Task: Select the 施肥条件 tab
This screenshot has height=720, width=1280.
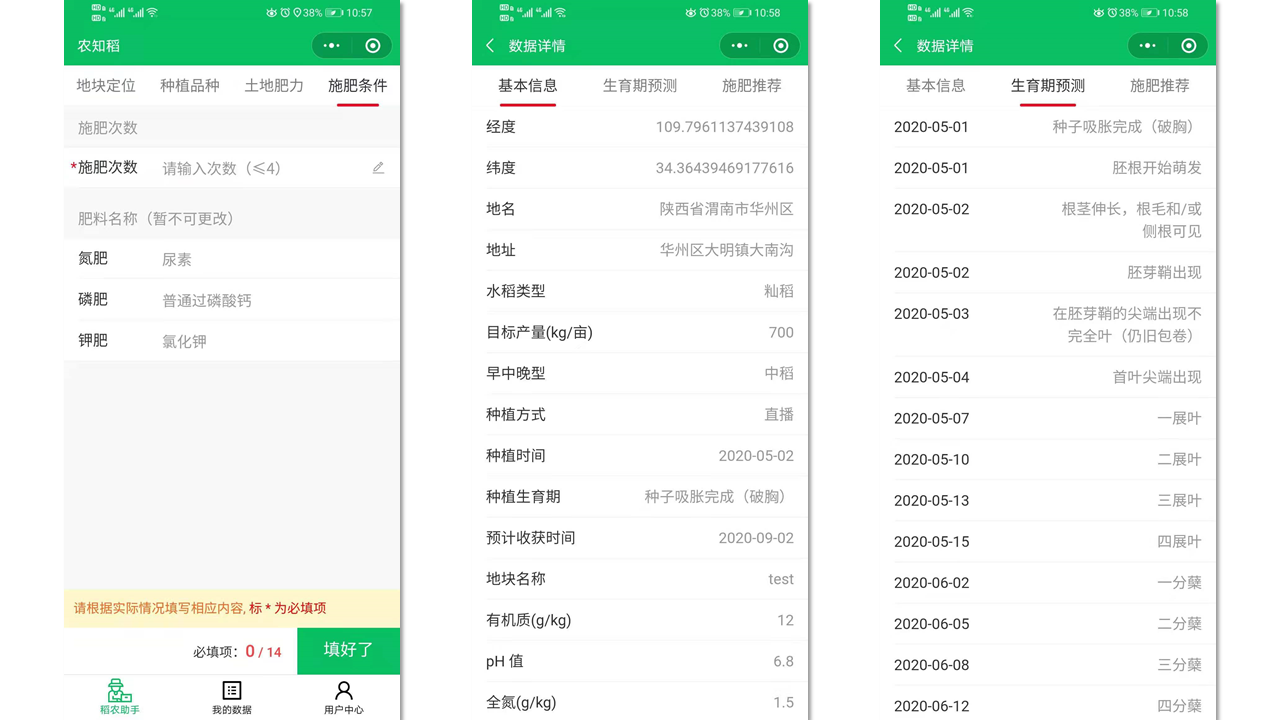Action: pos(358,86)
